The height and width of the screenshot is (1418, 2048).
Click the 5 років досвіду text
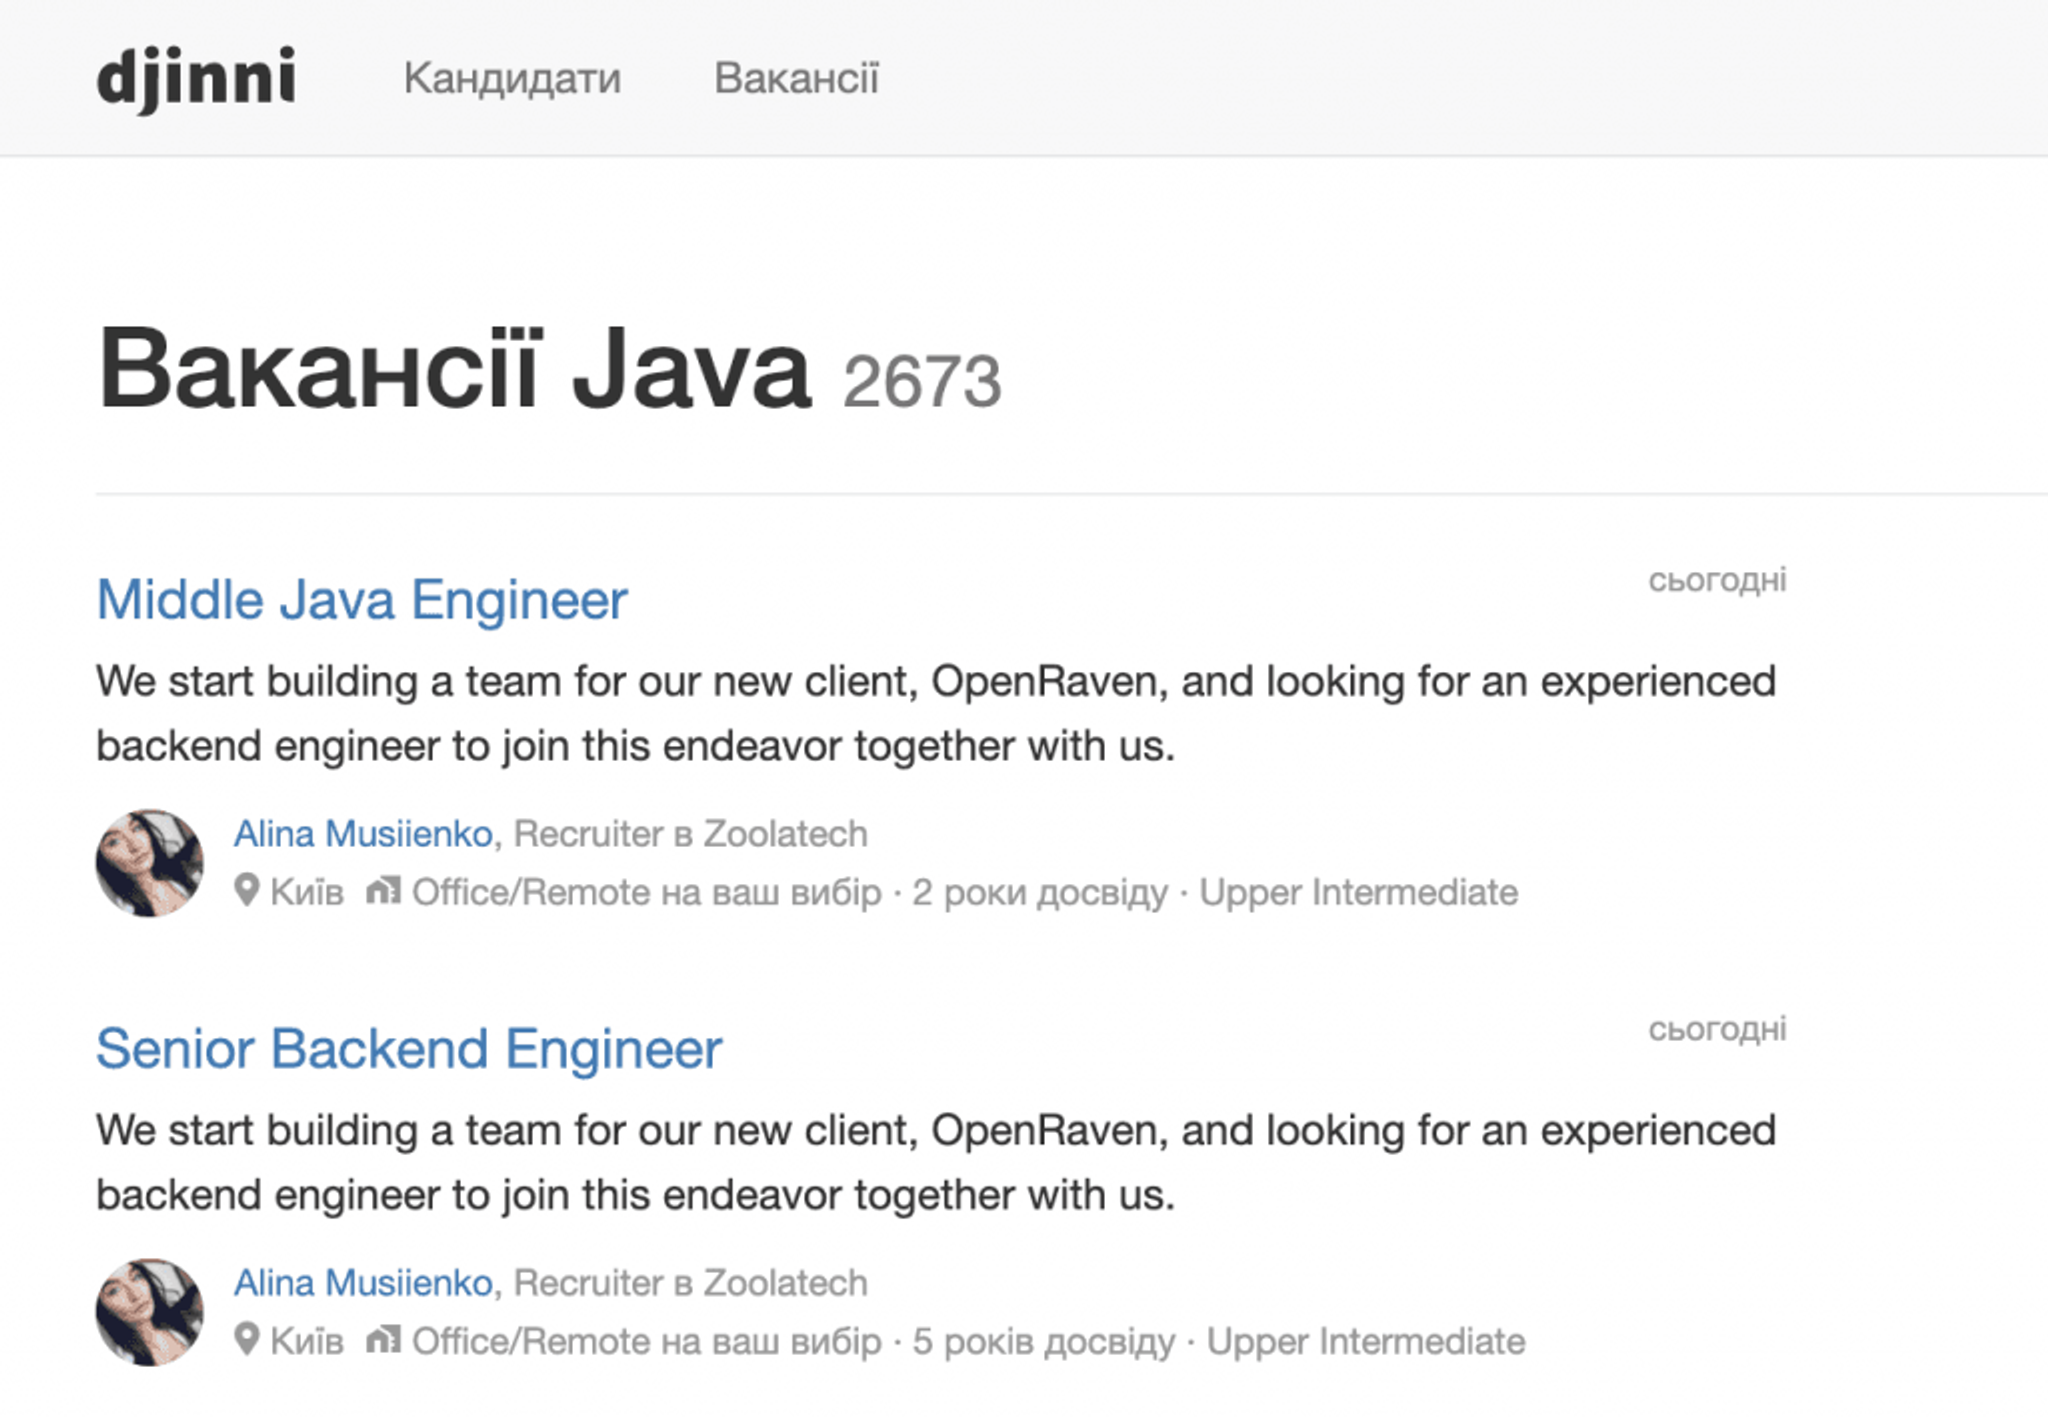tap(1043, 1341)
